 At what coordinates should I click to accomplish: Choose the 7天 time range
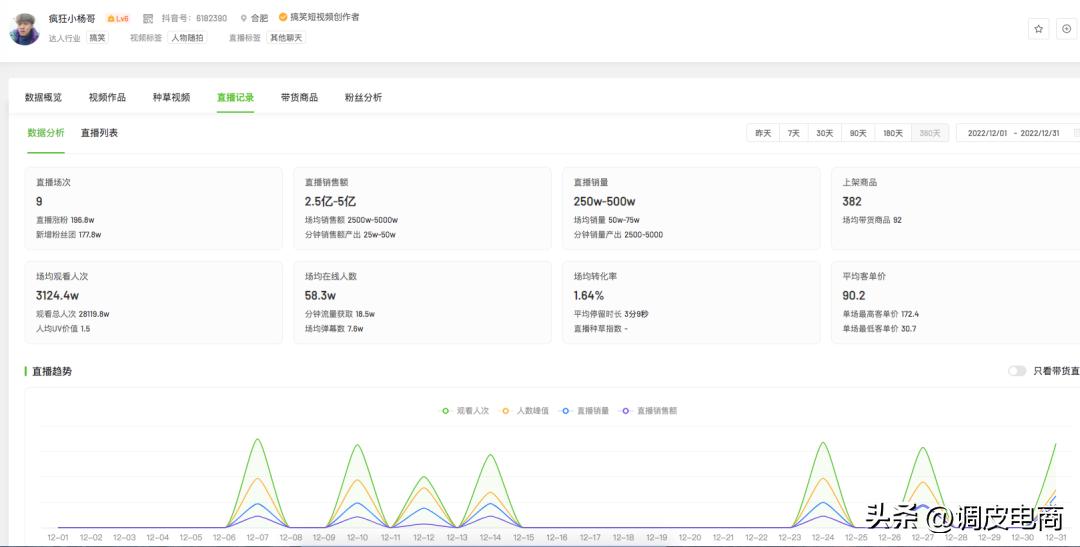(794, 133)
